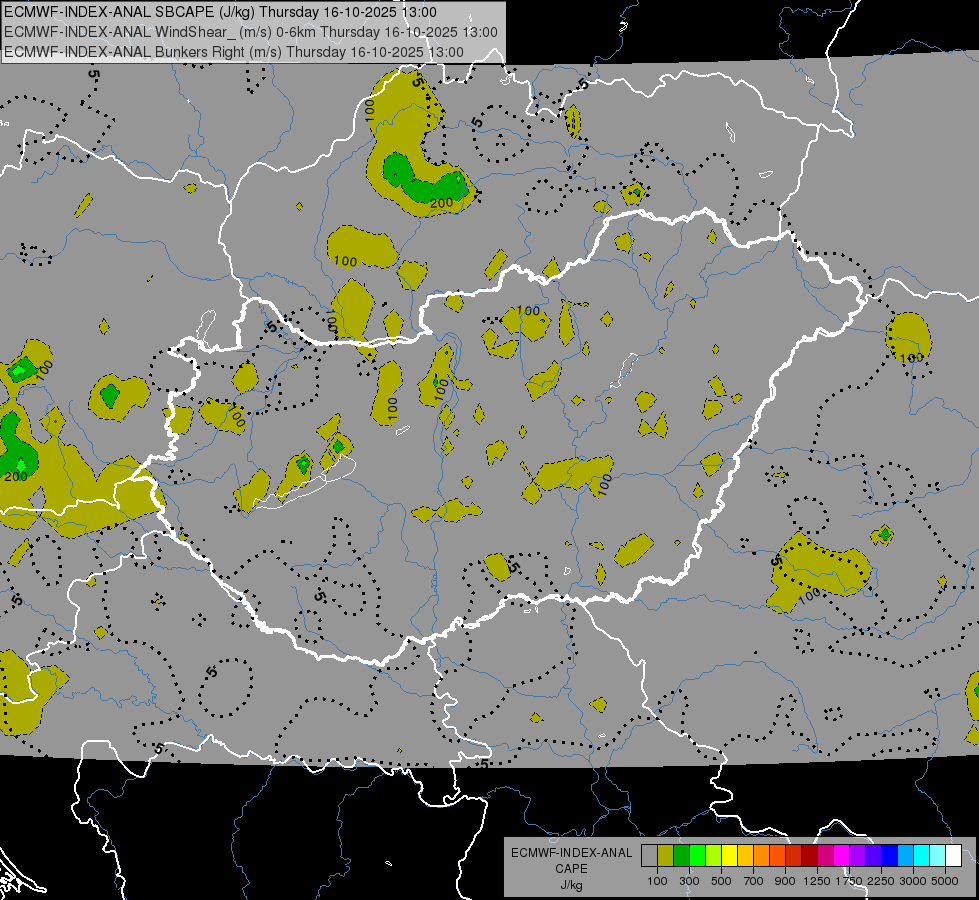
Task: Click the gray swatch in the CAPE legend
Action: pyautogui.click(x=649, y=855)
